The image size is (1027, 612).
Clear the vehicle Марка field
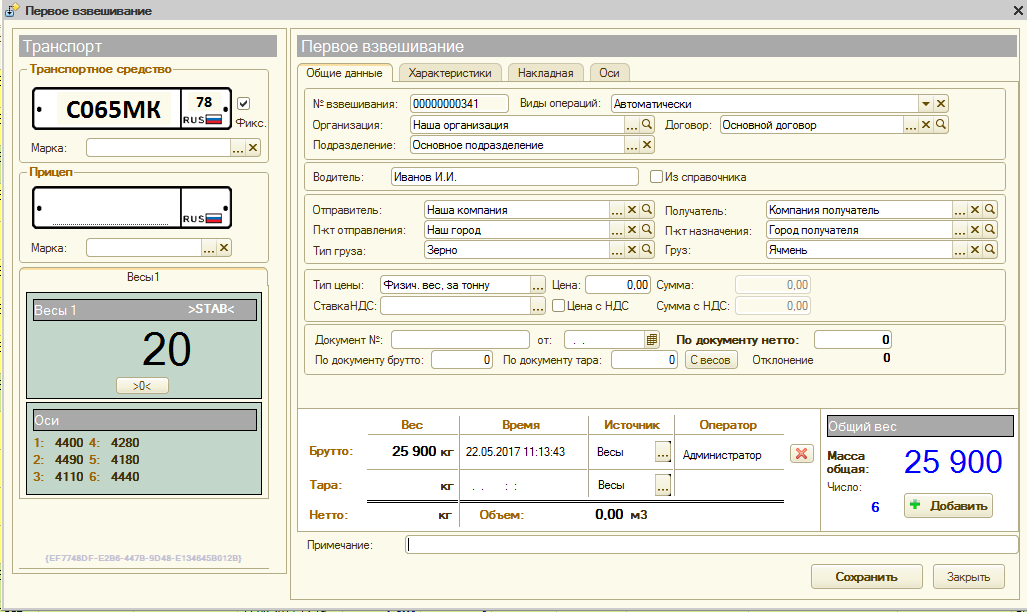(253, 148)
